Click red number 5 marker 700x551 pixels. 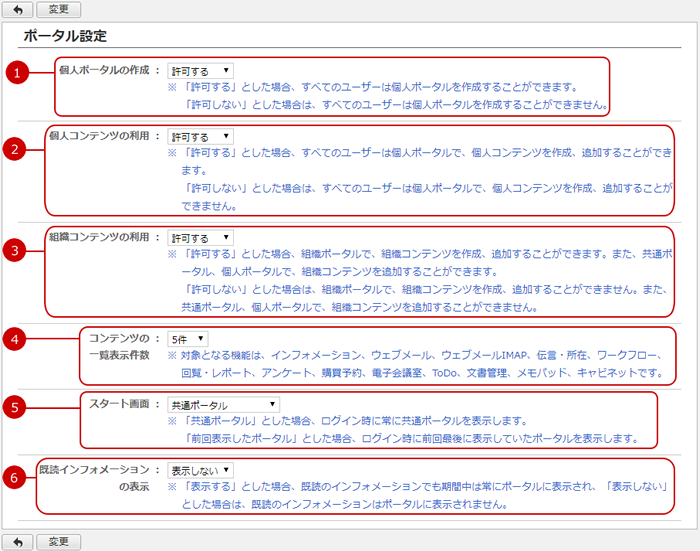pyautogui.click(x=13, y=408)
